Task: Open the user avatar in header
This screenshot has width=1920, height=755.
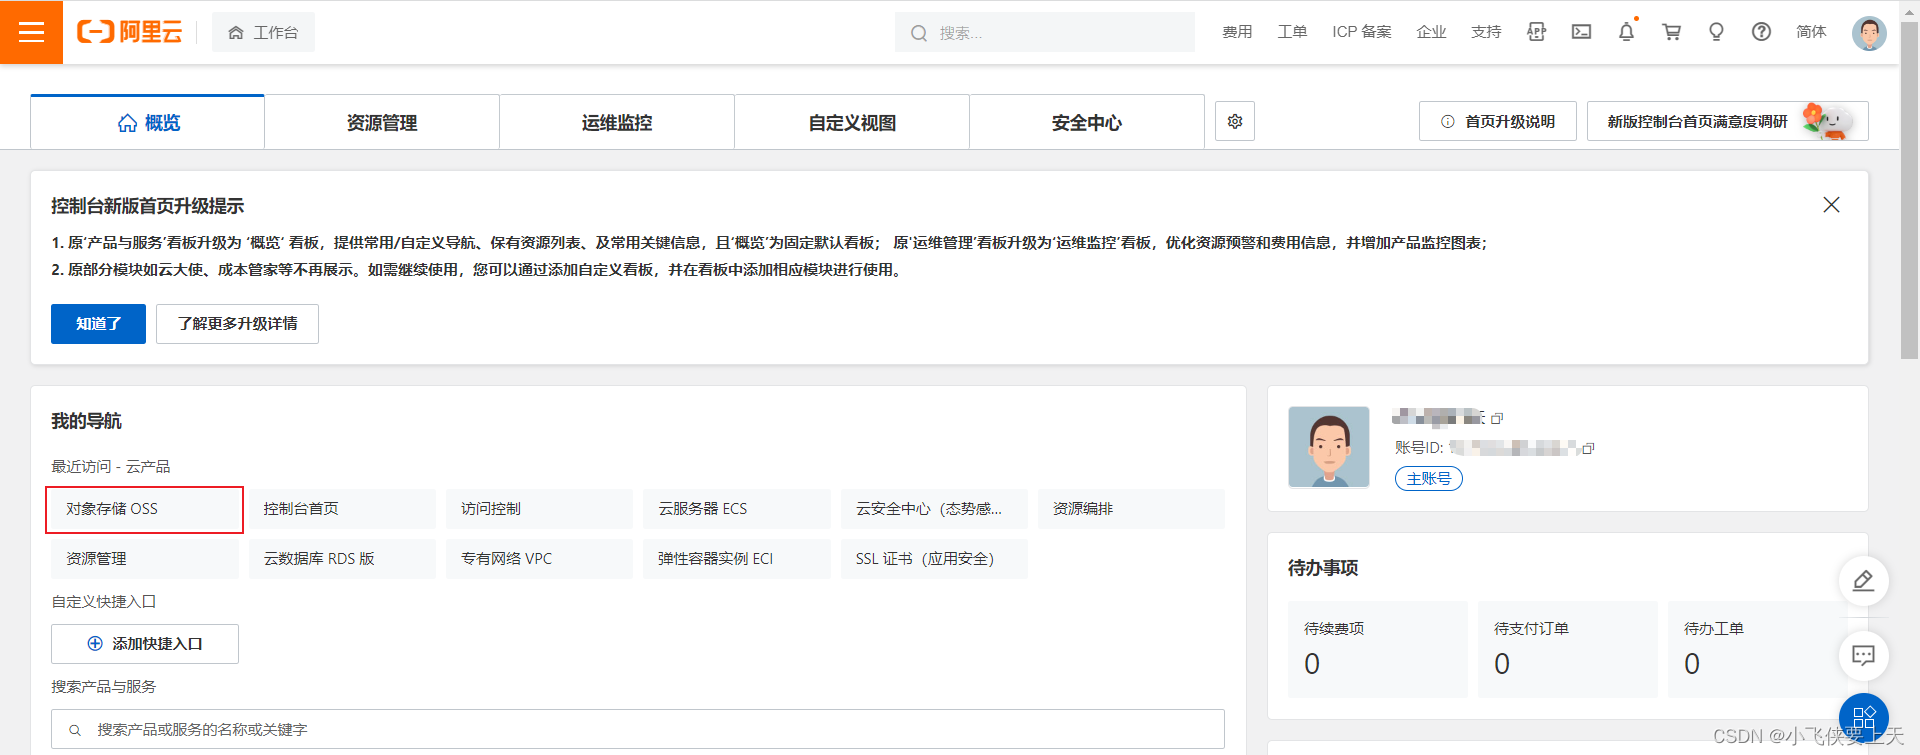Action: (1868, 33)
